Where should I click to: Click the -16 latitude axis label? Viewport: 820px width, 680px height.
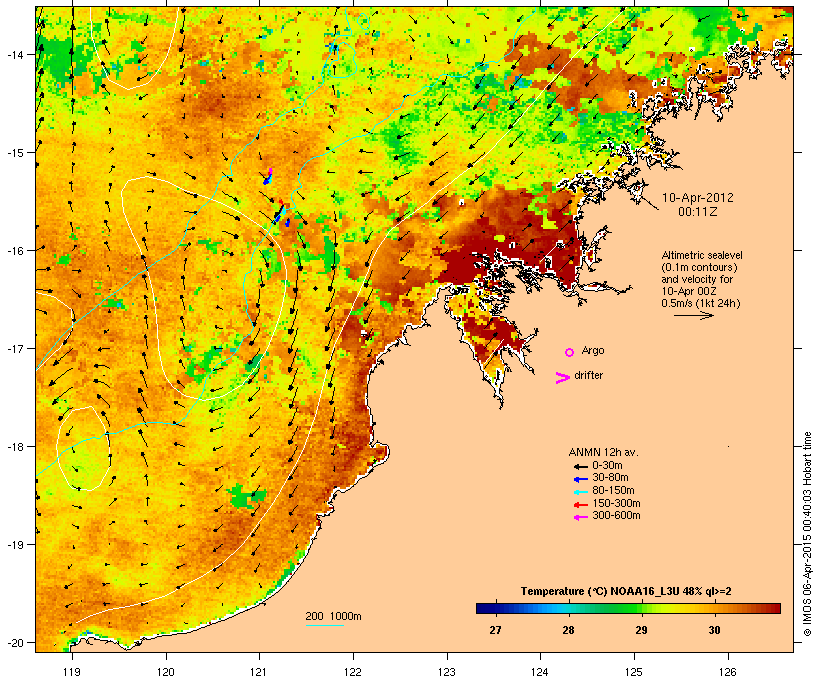click(14, 250)
